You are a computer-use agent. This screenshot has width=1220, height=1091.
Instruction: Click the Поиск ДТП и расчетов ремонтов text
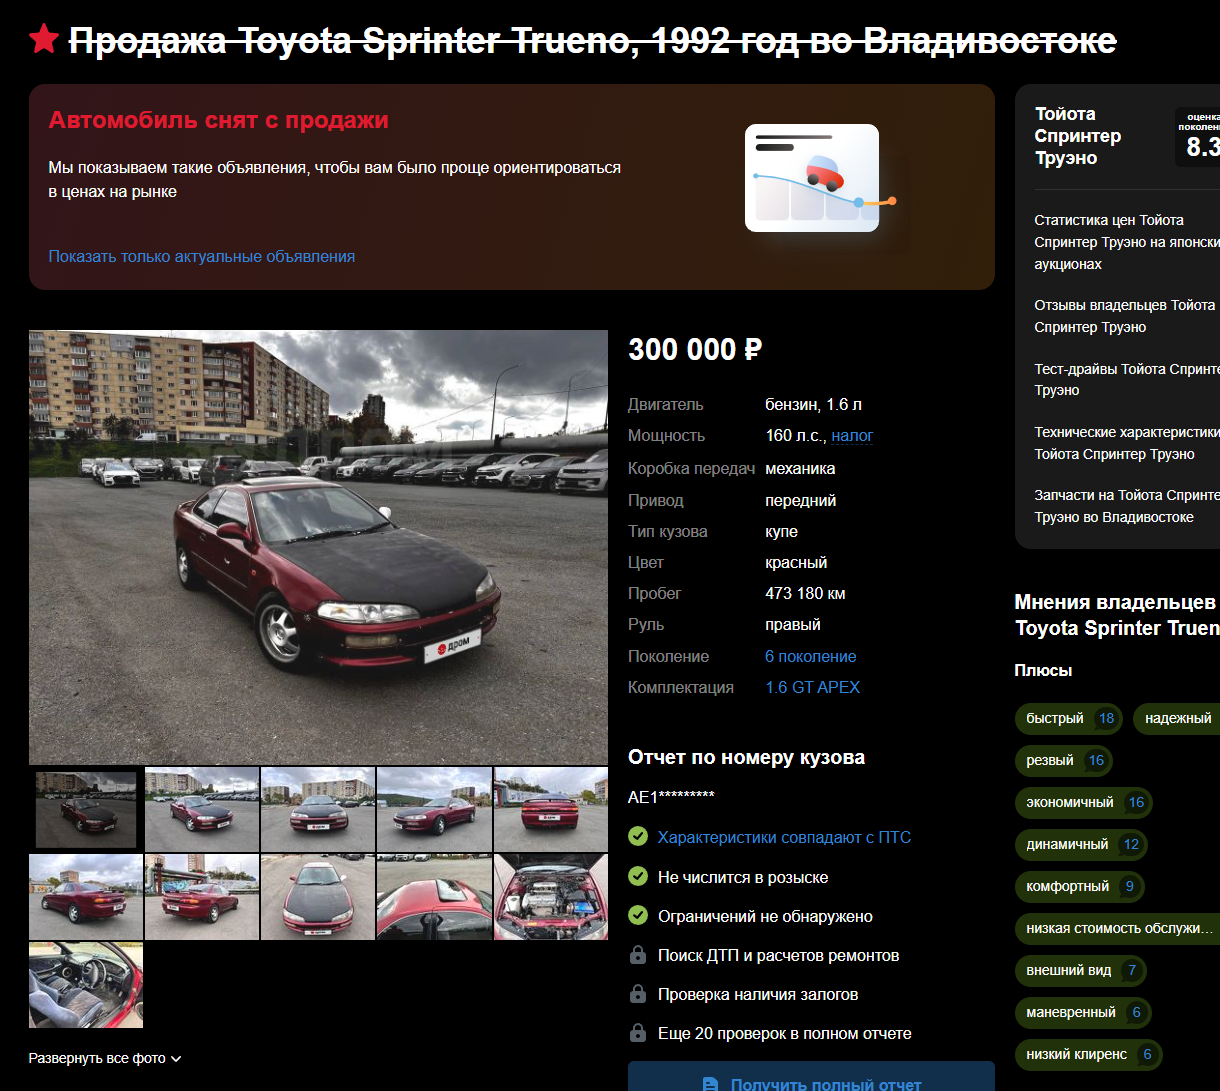click(x=778, y=956)
